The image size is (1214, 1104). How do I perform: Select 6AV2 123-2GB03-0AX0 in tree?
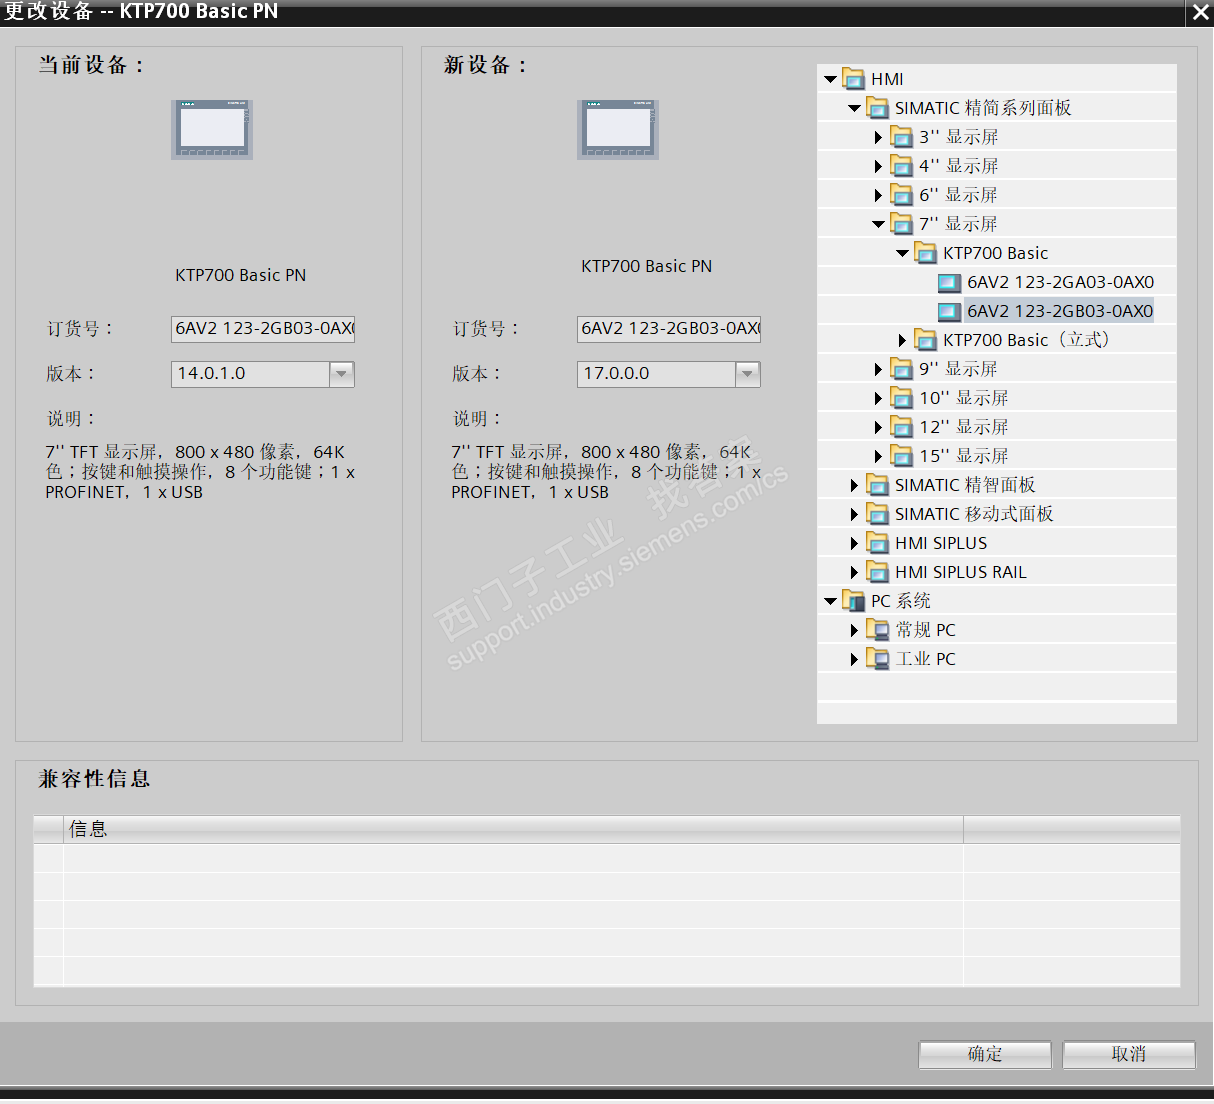1060,312
